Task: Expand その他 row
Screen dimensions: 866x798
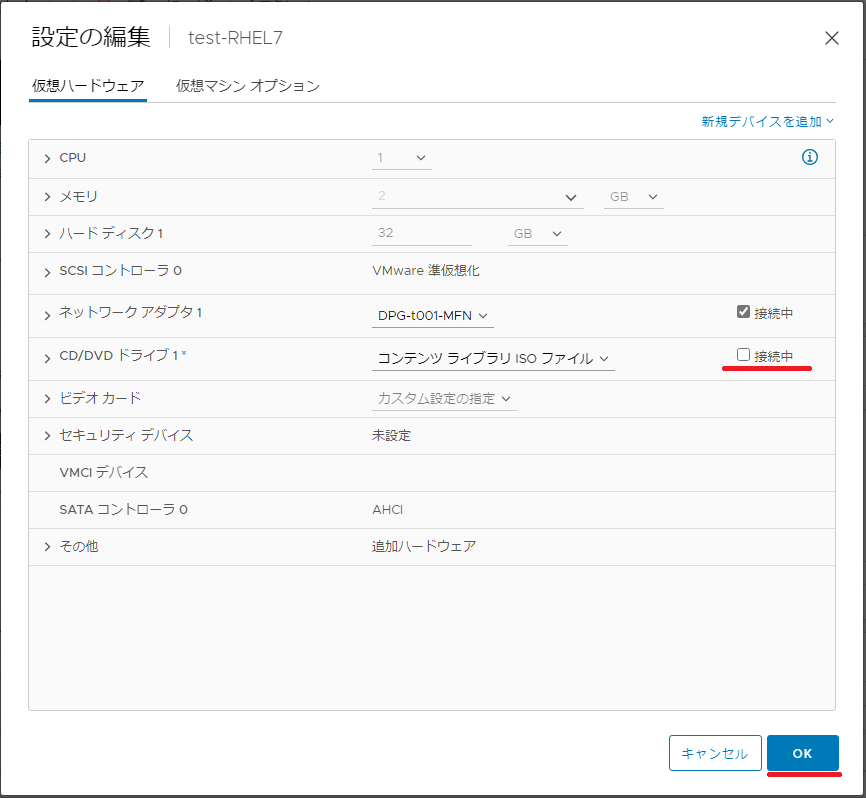Action: point(47,547)
